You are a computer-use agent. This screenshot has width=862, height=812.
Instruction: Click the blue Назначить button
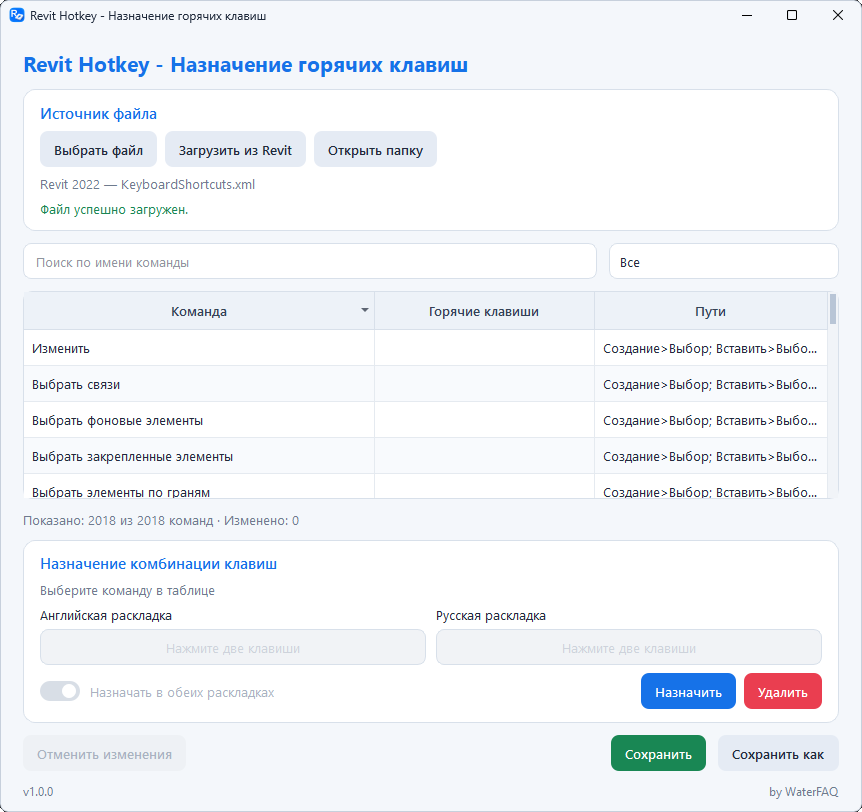[x=688, y=692]
